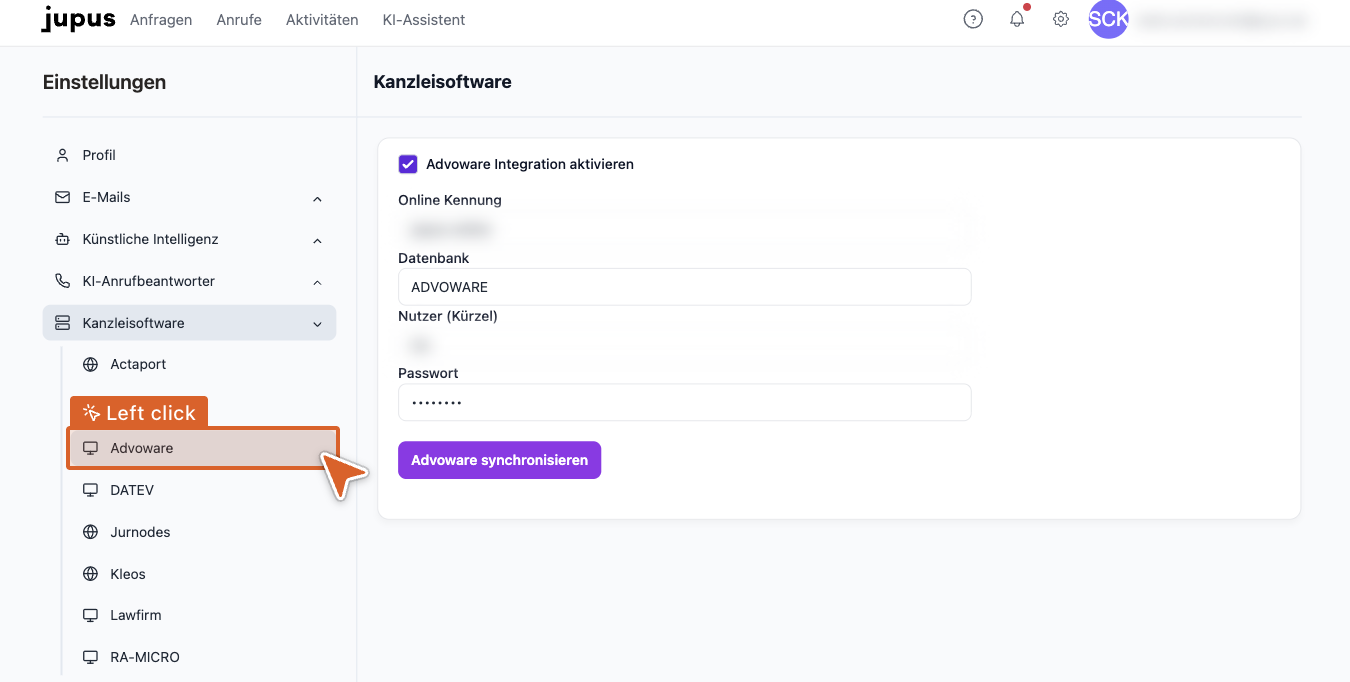Click the Nutzer (Kürzel) field

[685, 345]
